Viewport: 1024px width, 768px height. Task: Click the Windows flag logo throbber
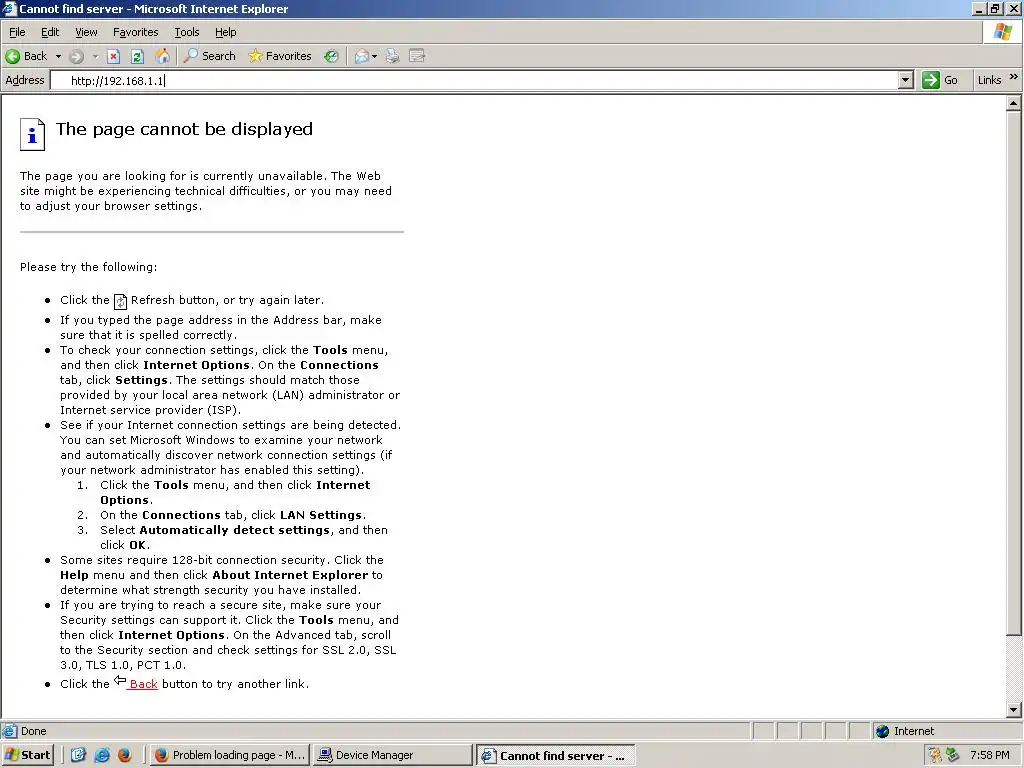pyautogui.click(x=1002, y=32)
